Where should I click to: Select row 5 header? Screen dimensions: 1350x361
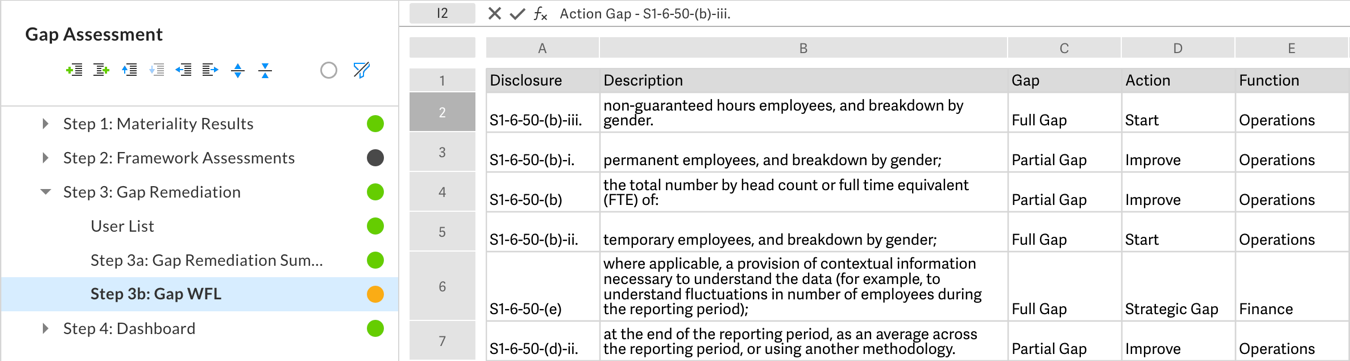(x=442, y=232)
